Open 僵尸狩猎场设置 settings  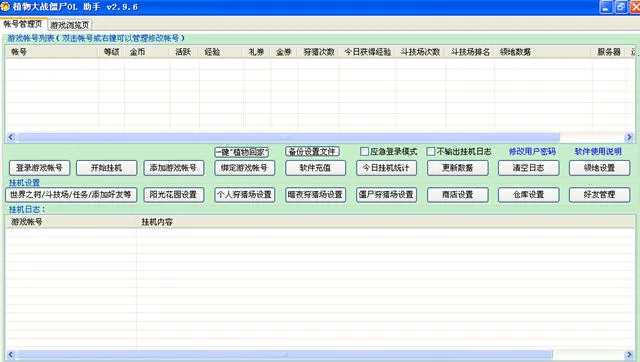(x=386, y=195)
